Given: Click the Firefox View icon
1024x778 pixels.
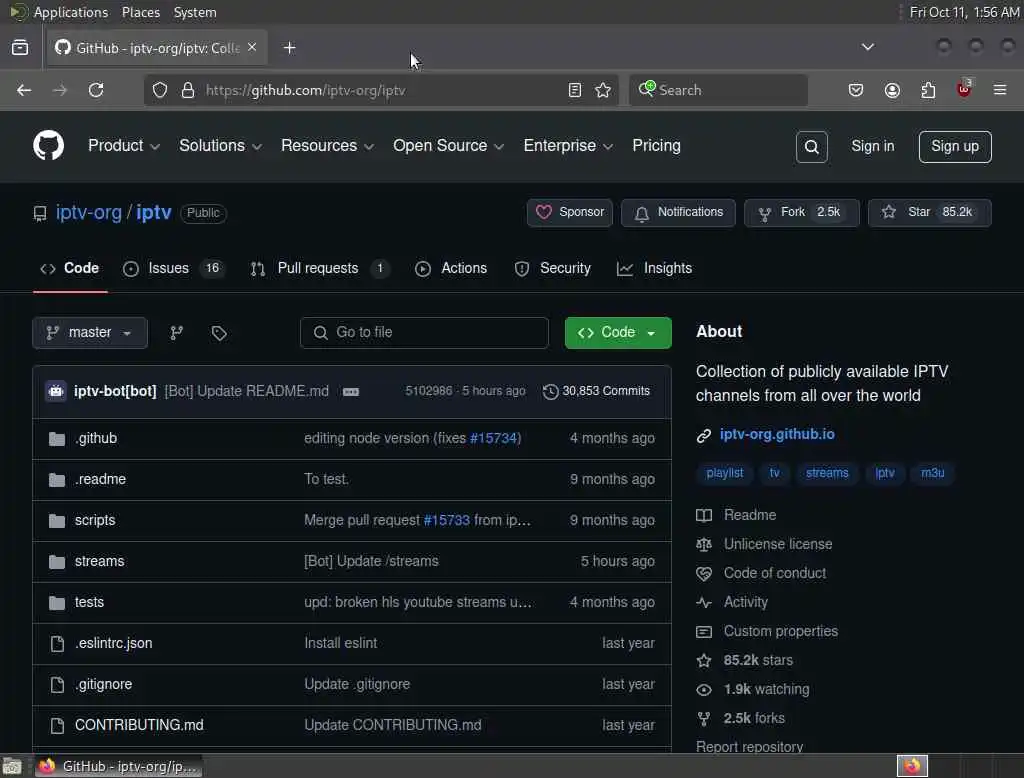Looking at the screenshot, I should (x=20, y=48).
